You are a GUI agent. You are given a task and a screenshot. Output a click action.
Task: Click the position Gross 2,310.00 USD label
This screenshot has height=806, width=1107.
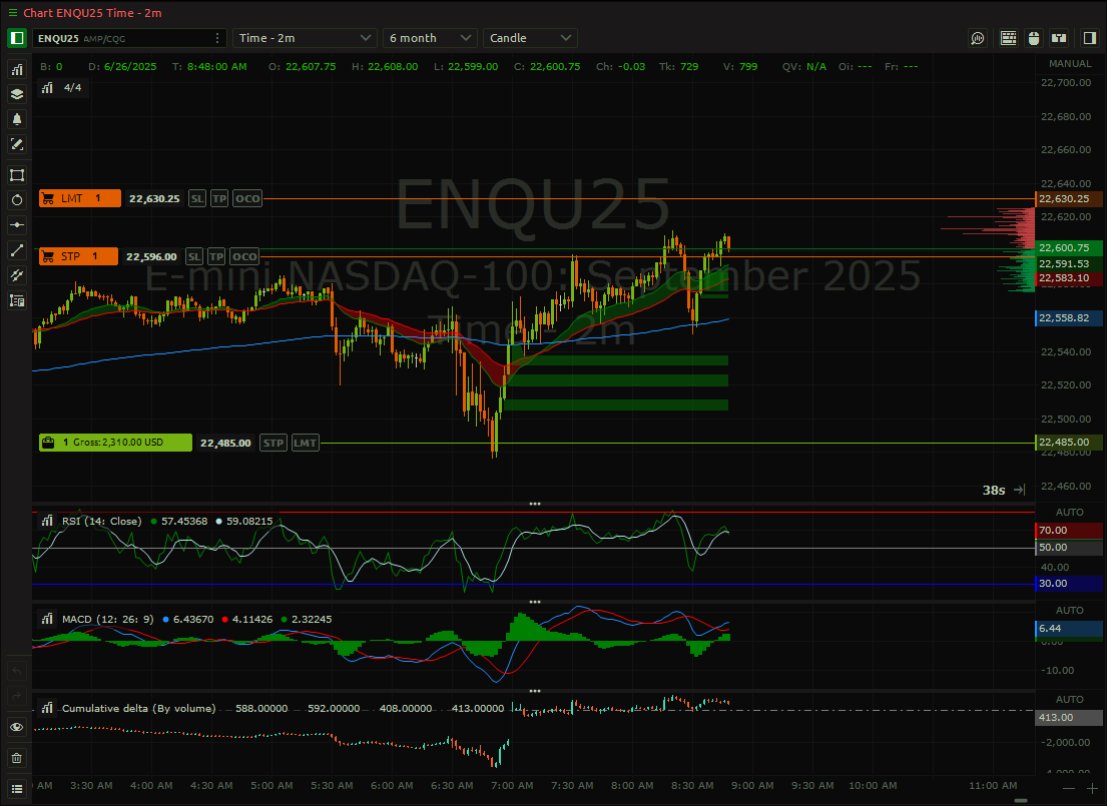click(115, 443)
